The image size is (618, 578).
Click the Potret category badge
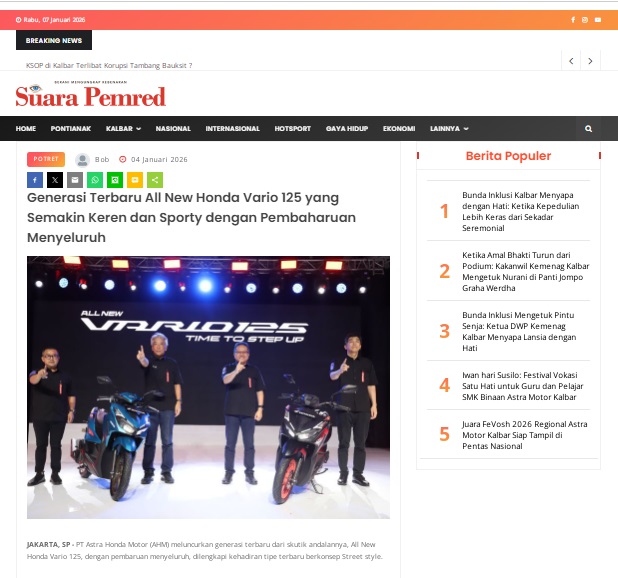[x=46, y=159]
